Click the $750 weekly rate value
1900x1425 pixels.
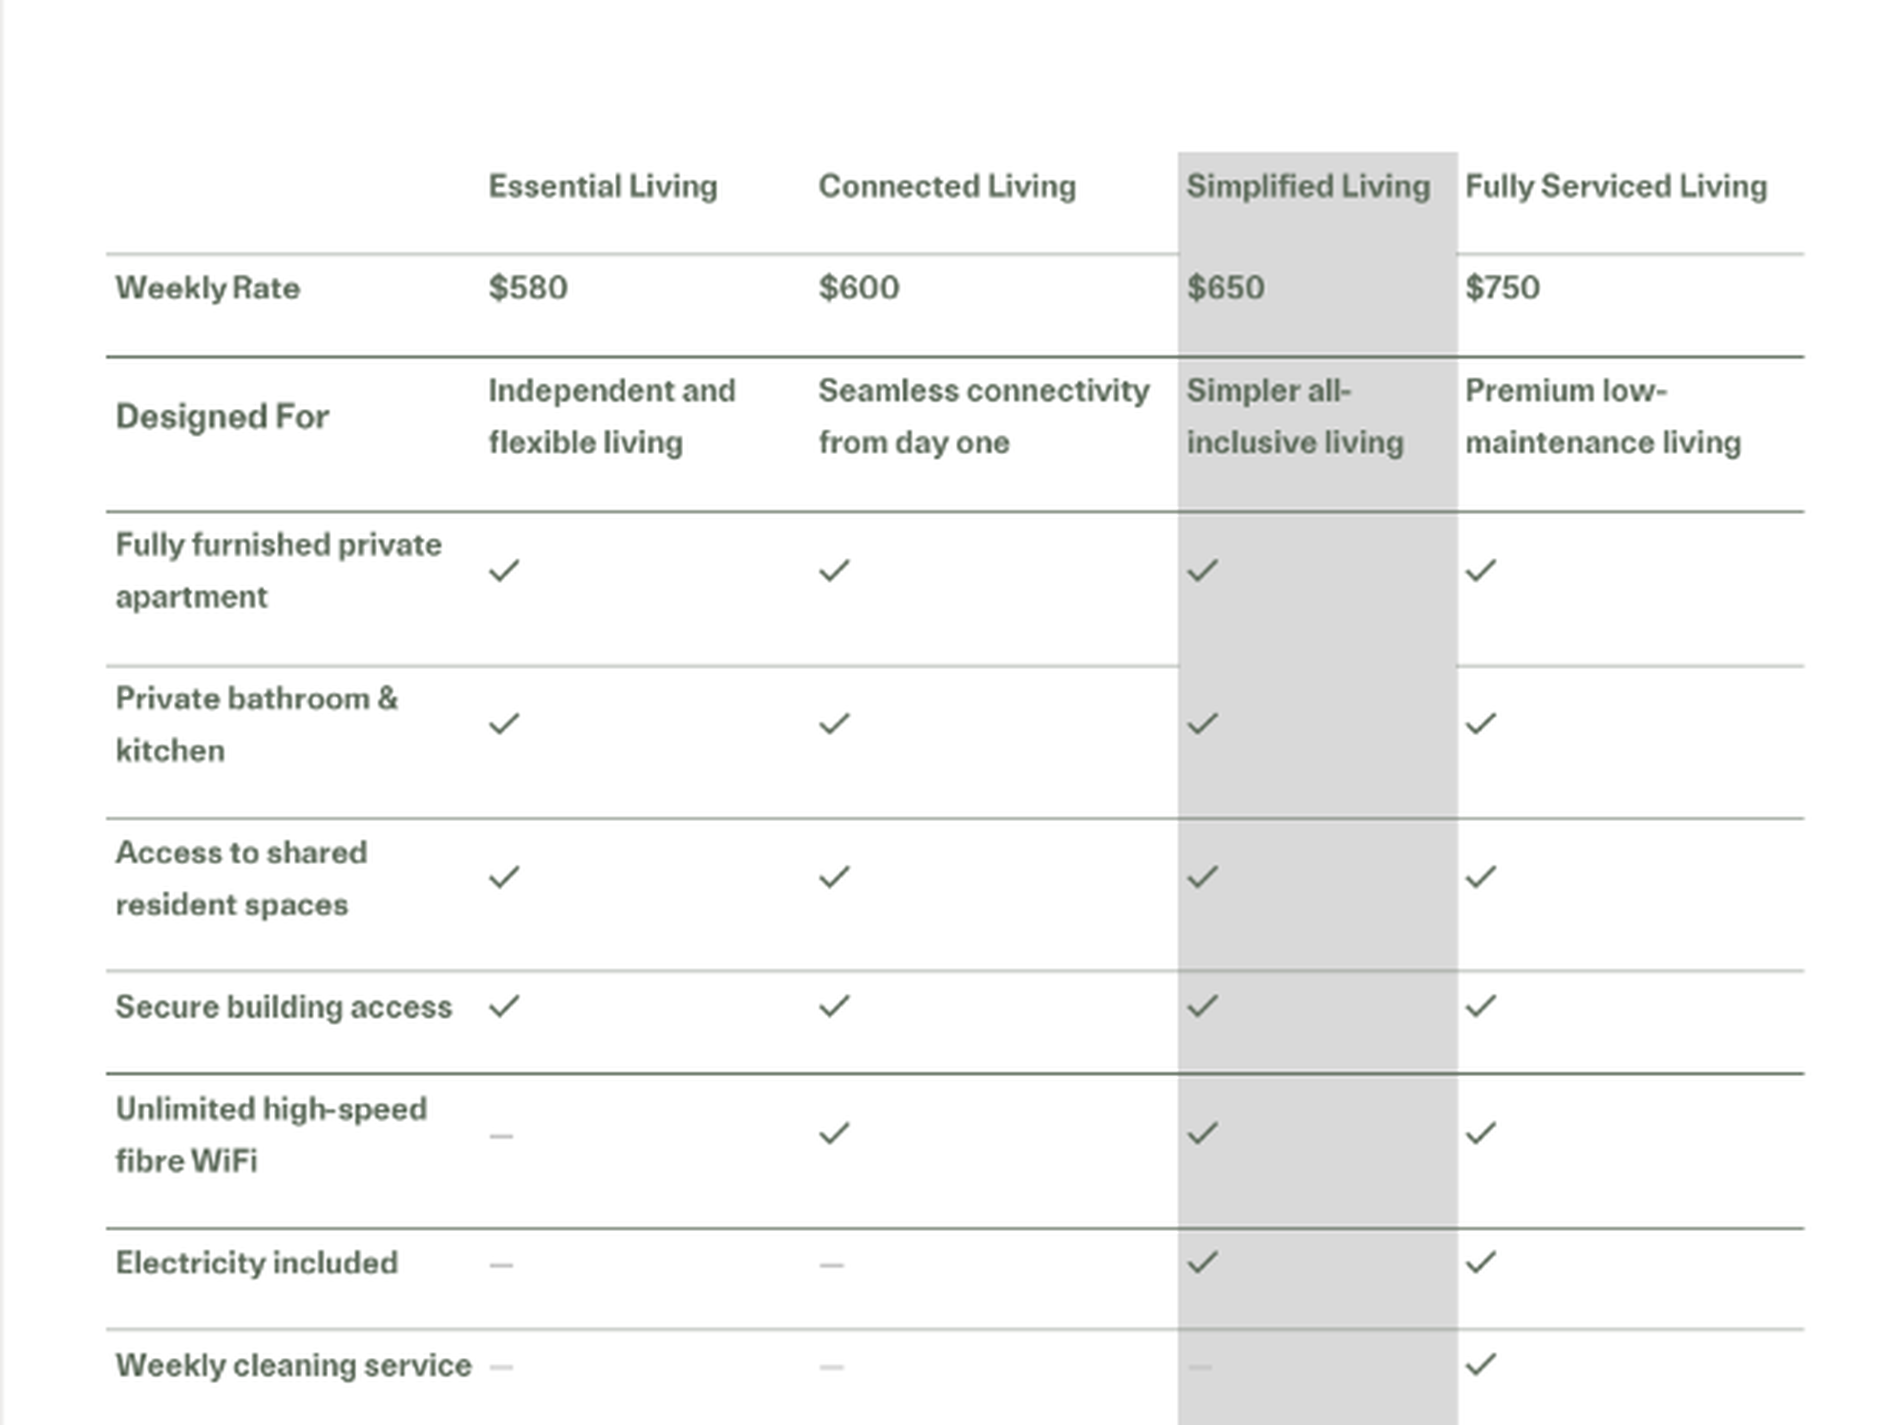[1502, 288]
